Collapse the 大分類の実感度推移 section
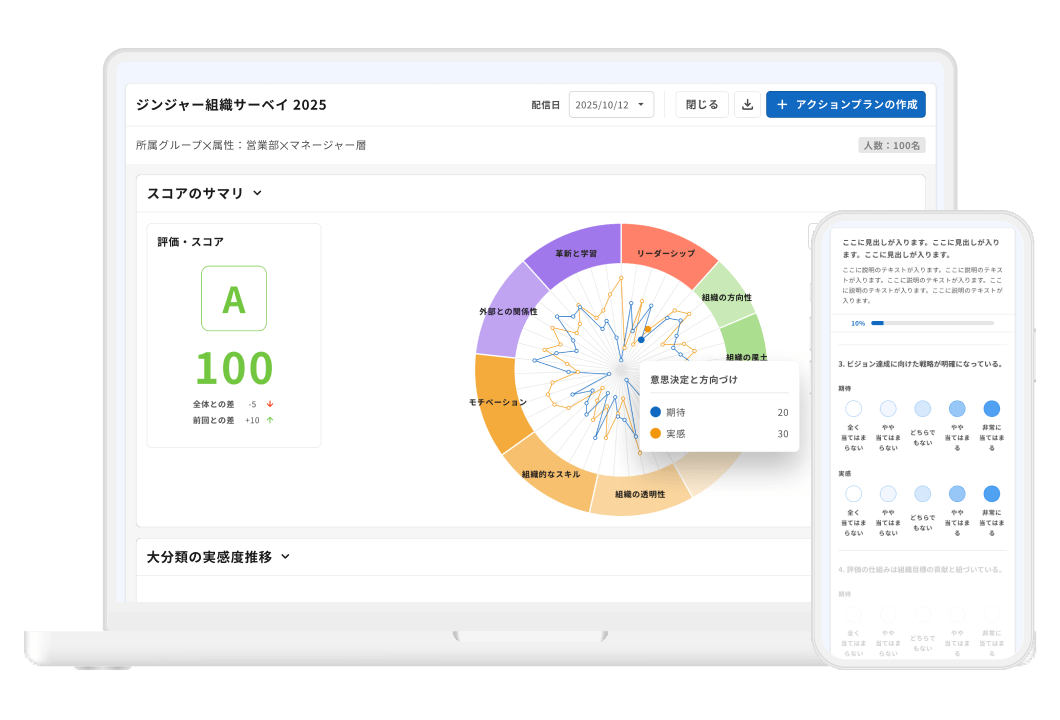The height and width of the screenshot is (720, 1060). pyautogui.click(x=285, y=557)
